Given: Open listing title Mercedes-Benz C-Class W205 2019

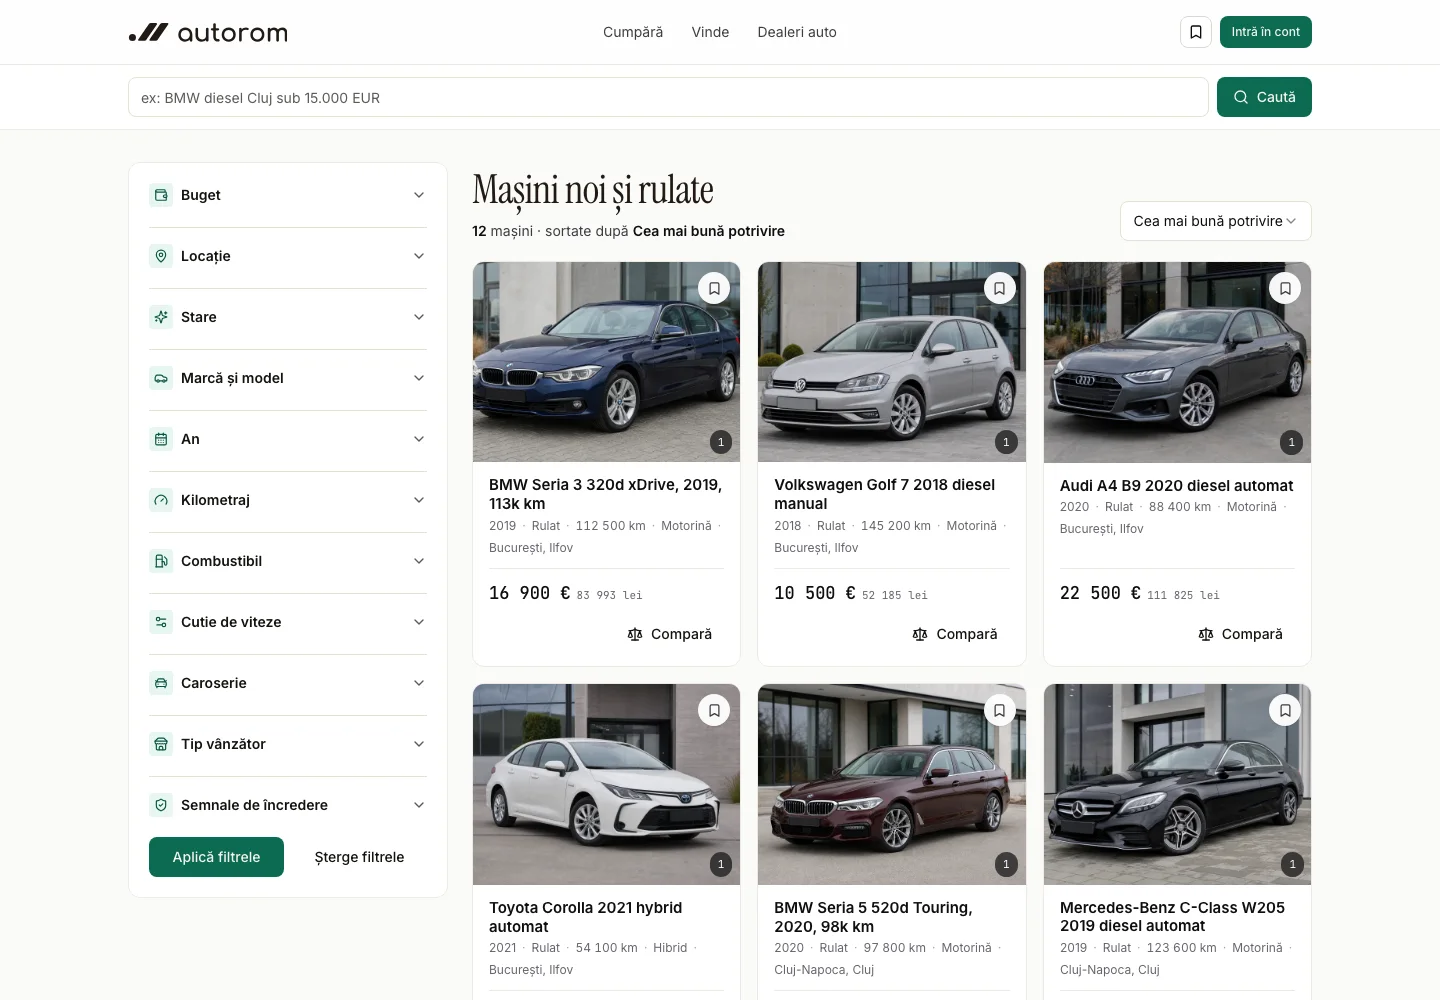Looking at the screenshot, I should click(x=1172, y=917).
